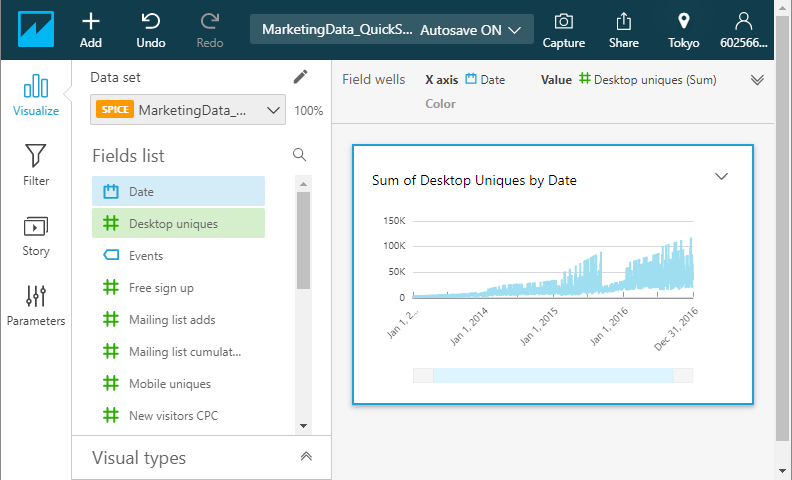Select the Free sign up field
This screenshot has height=480, width=792.
point(161,288)
